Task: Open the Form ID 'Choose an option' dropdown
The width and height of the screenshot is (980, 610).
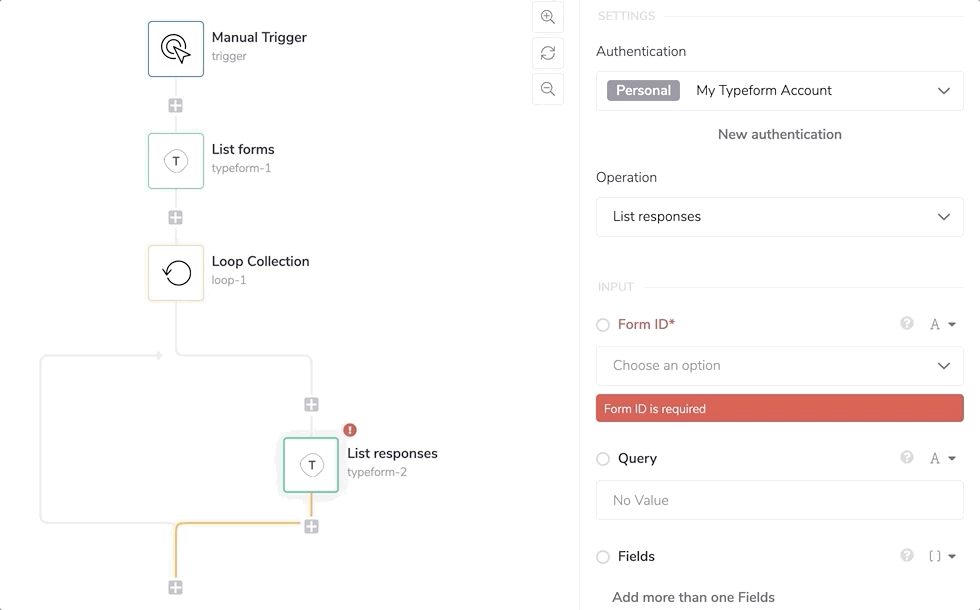Action: click(x=780, y=366)
